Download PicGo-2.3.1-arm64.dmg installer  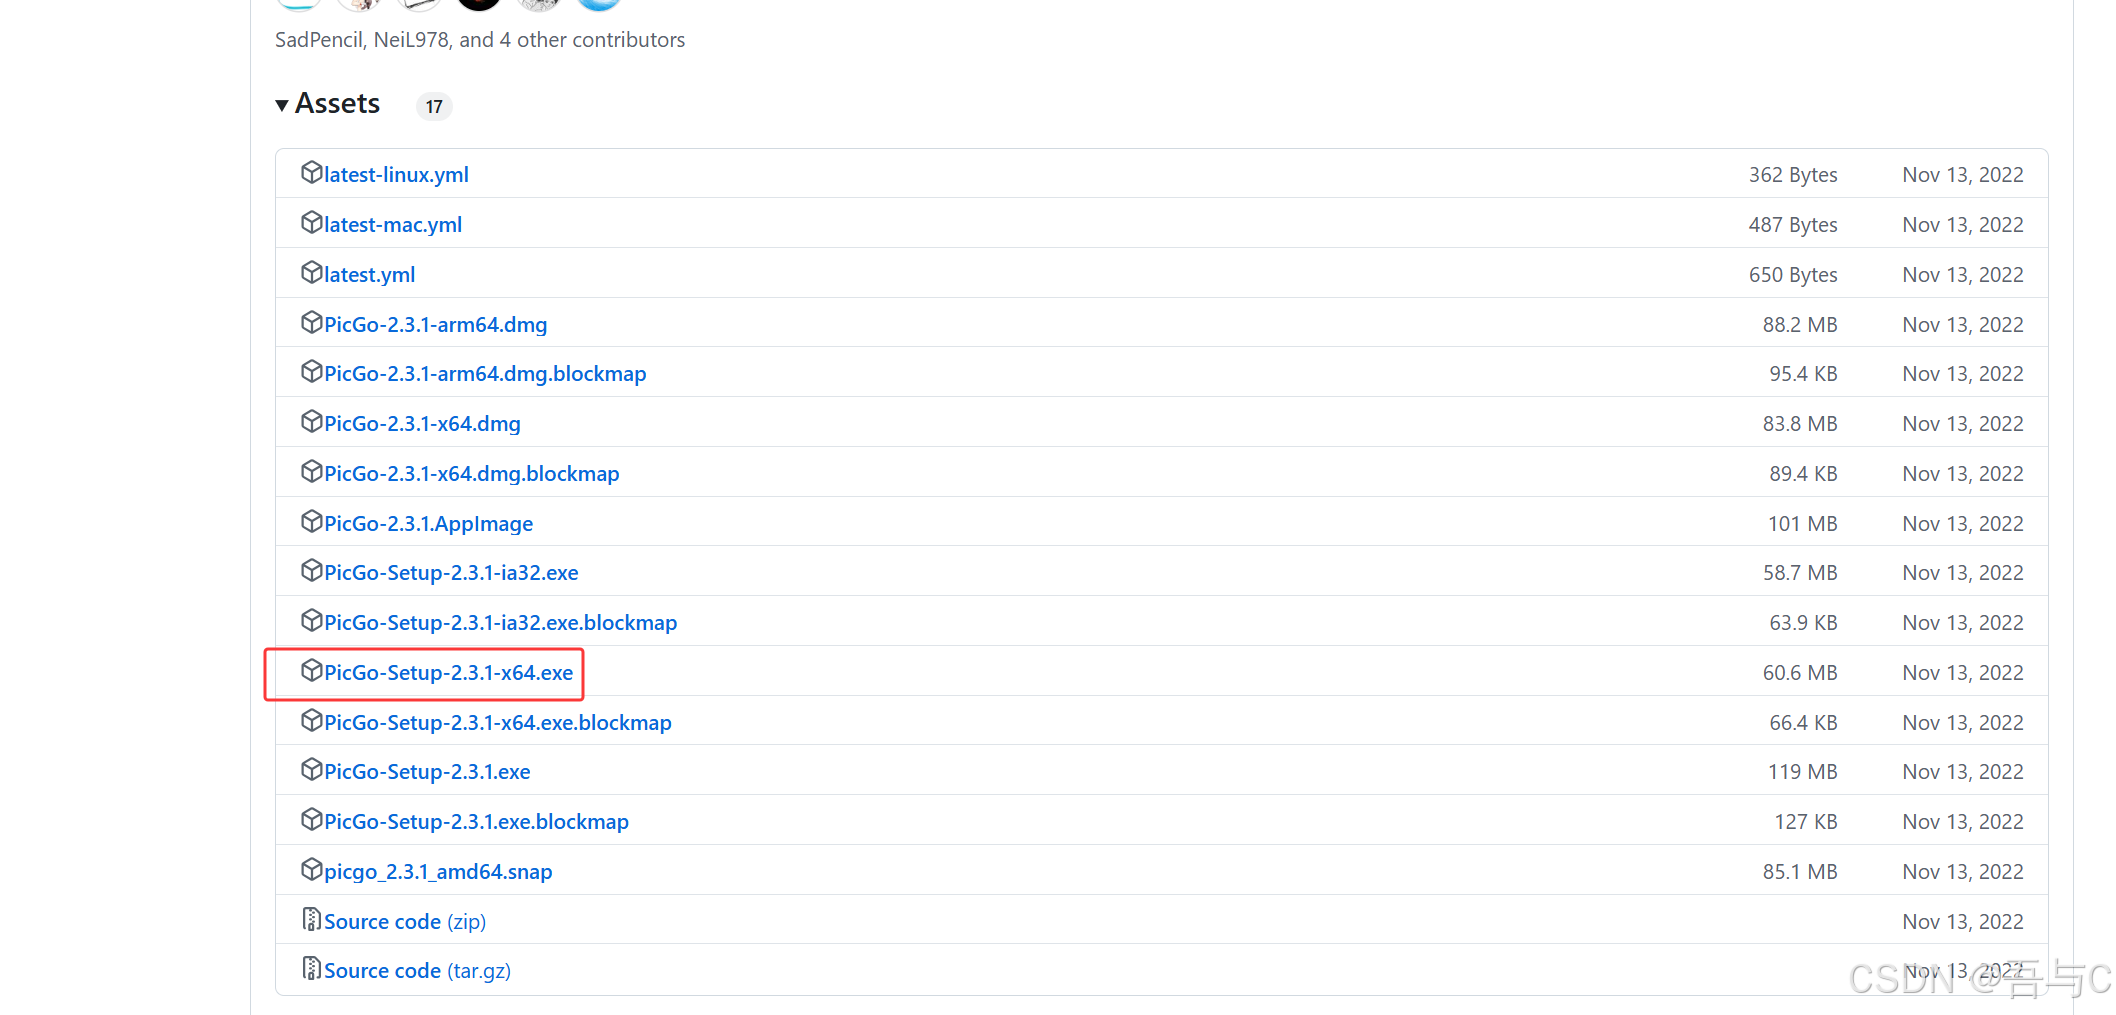[x=435, y=325]
